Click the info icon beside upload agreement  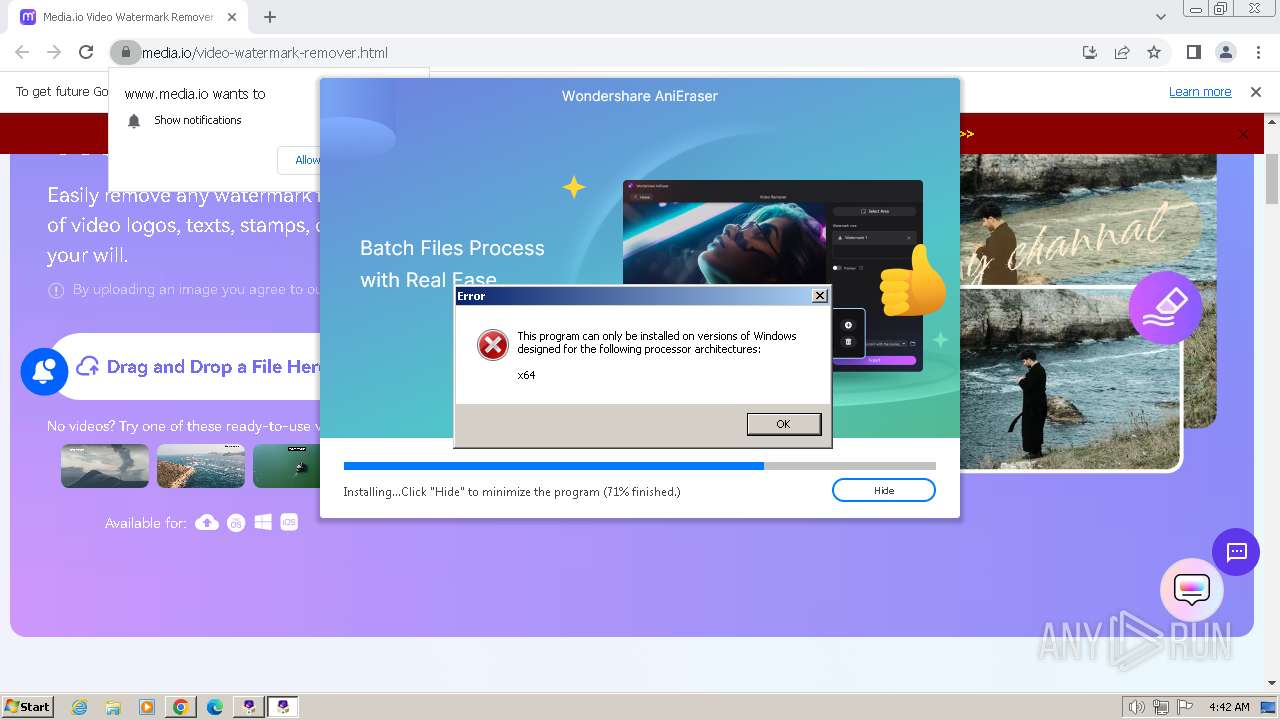(57, 290)
